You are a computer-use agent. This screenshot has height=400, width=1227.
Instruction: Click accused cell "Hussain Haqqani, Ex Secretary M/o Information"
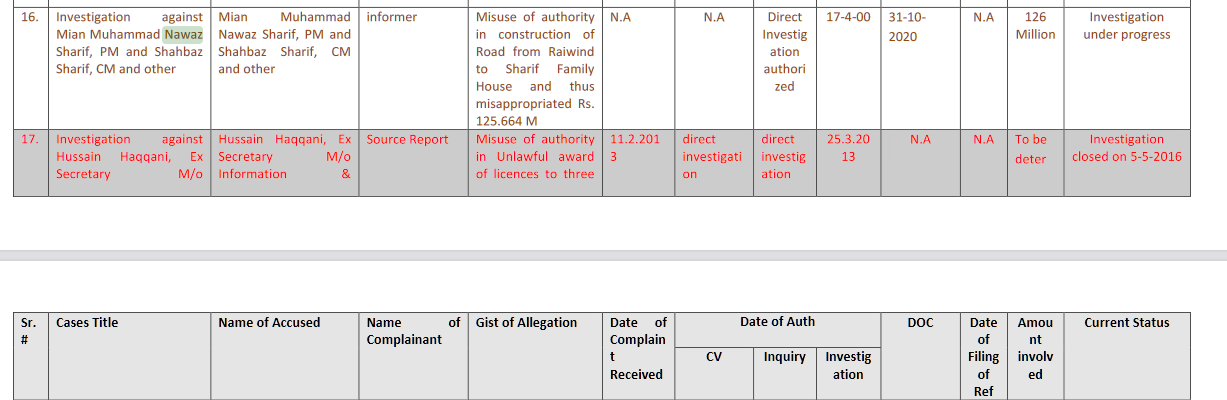pyautogui.click(x=285, y=162)
